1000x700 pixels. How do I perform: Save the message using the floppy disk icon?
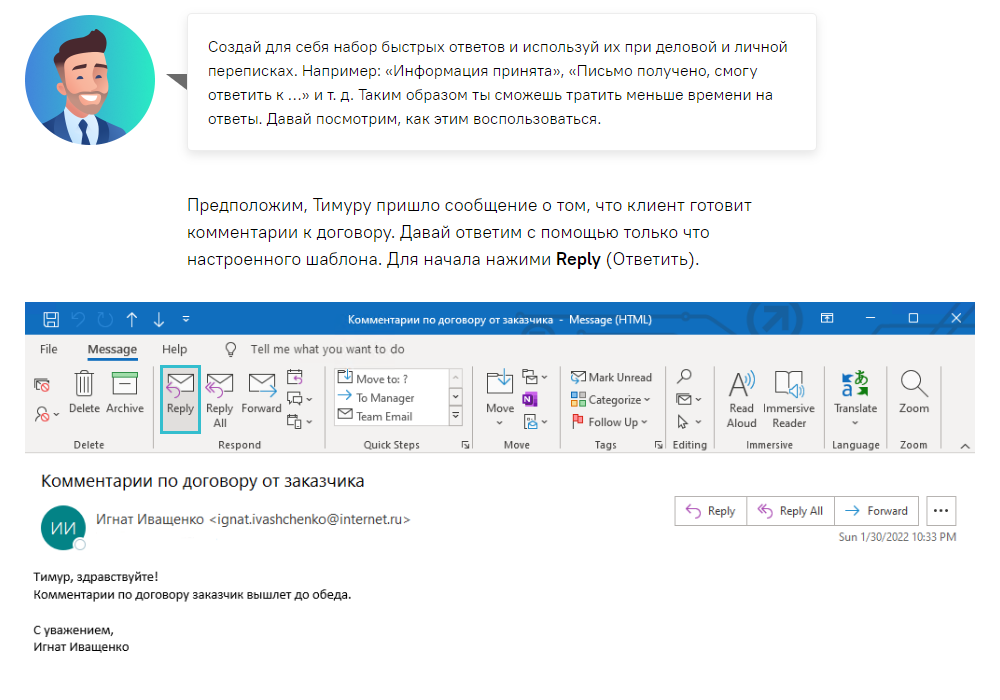click(51, 319)
